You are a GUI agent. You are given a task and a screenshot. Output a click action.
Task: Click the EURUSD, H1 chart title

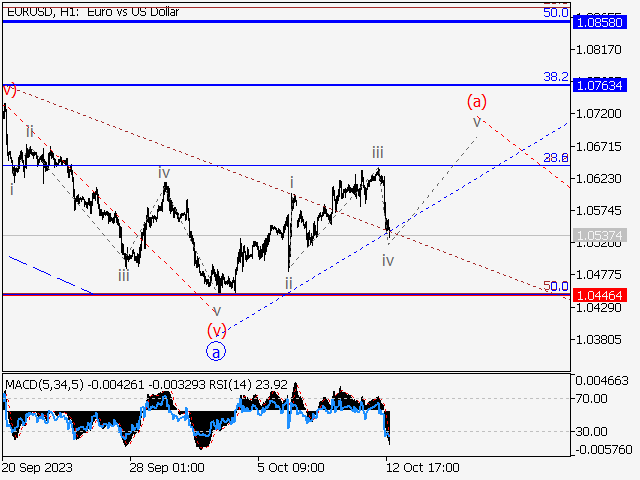click(x=93, y=12)
